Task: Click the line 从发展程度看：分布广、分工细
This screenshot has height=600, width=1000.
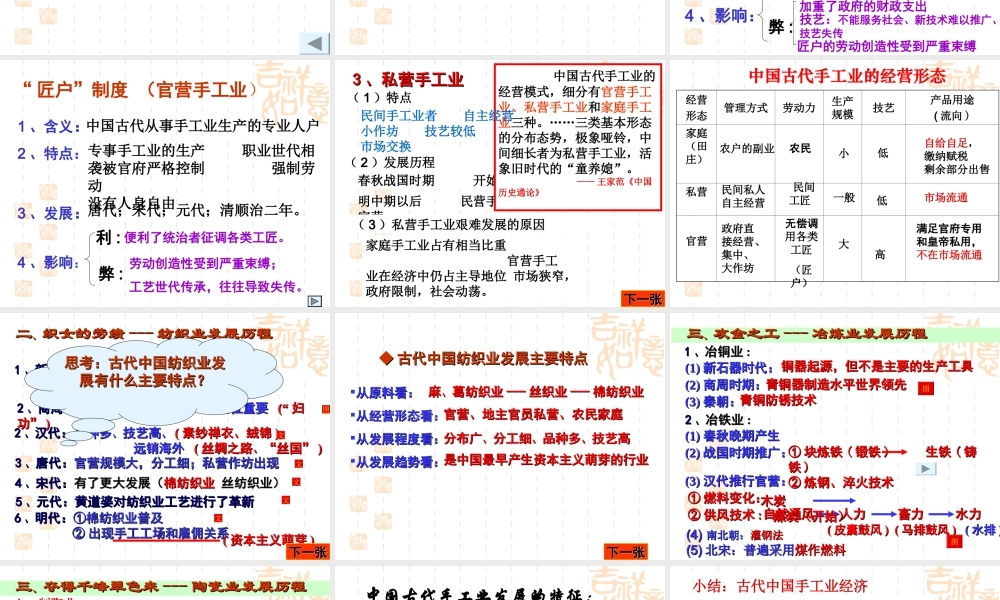Action: (x=490, y=439)
